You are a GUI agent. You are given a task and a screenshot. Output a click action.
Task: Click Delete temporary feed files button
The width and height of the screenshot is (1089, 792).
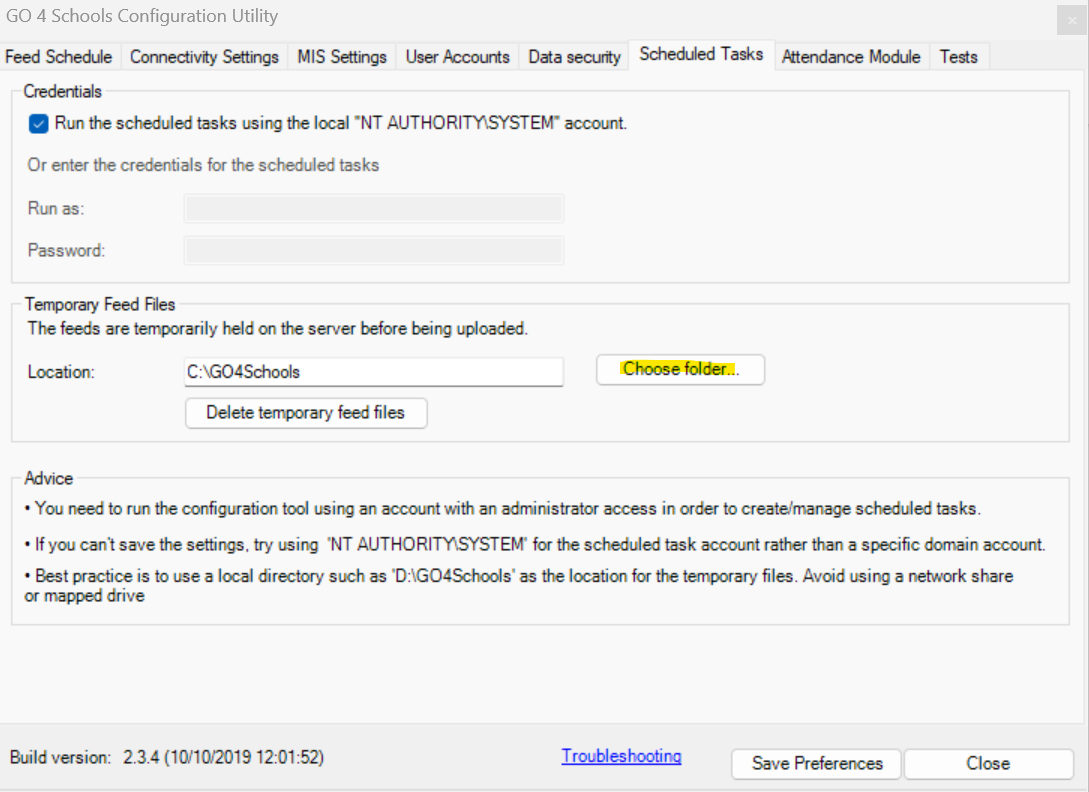pyautogui.click(x=306, y=413)
